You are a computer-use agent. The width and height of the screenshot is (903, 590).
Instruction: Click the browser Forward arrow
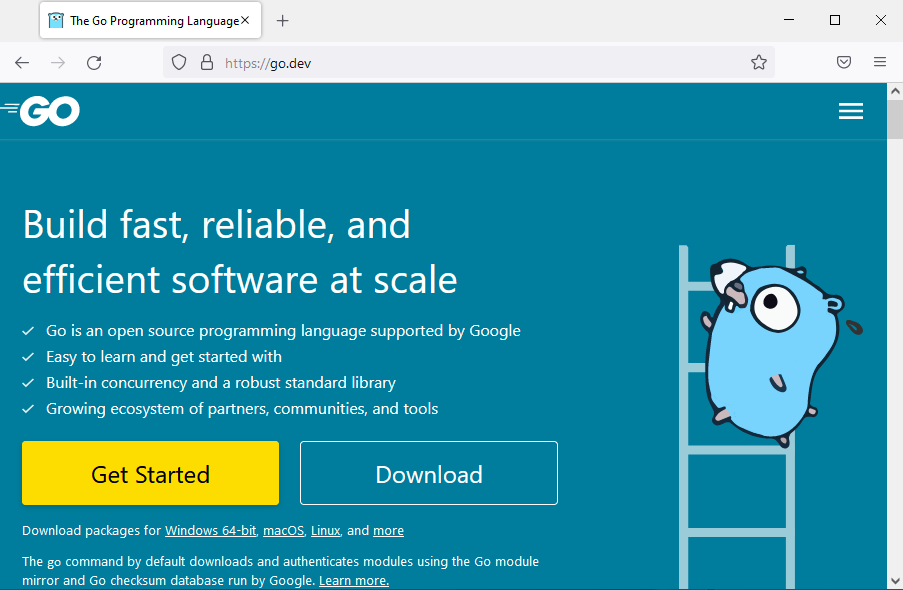coord(58,63)
